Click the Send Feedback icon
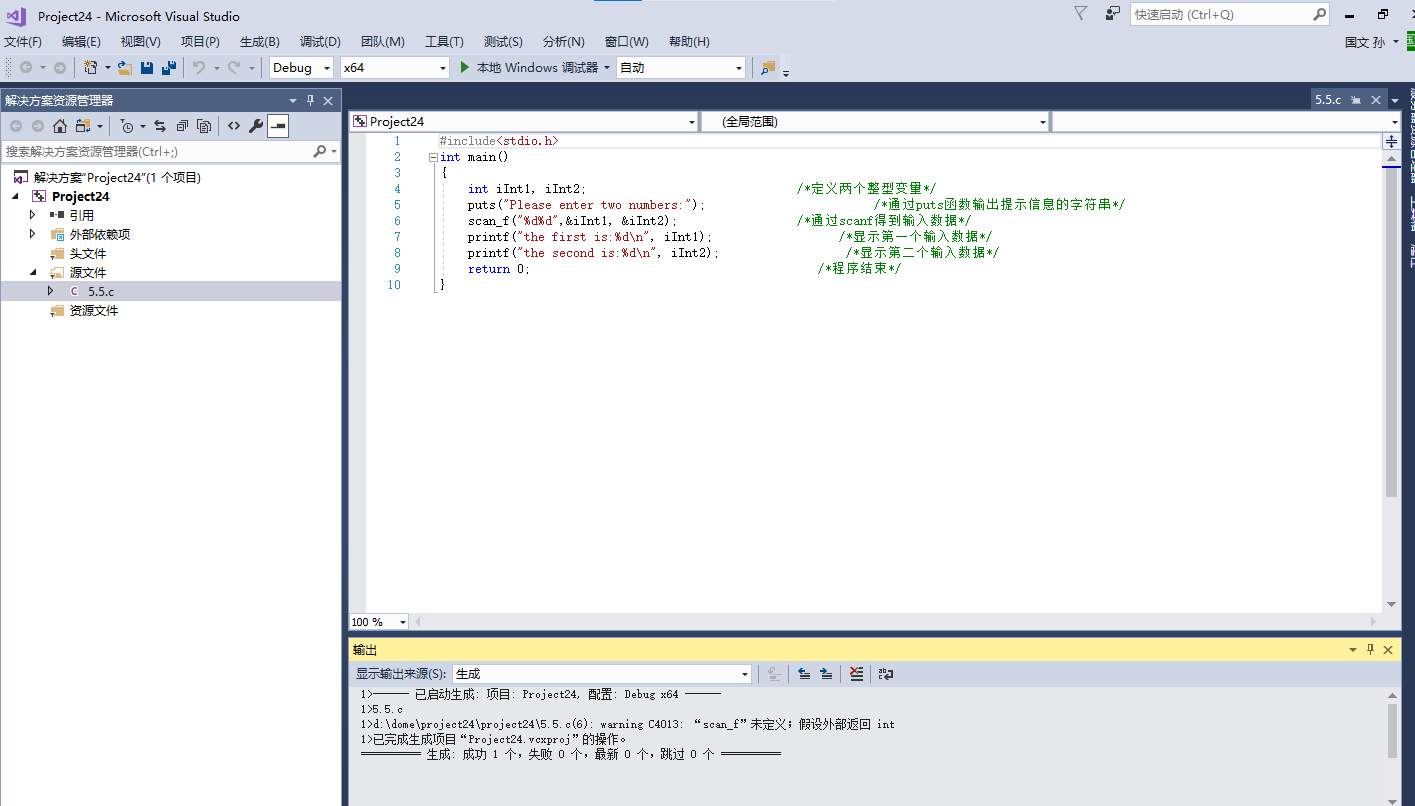This screenshot has height=806, width=1415. (x=1113, y=14)
